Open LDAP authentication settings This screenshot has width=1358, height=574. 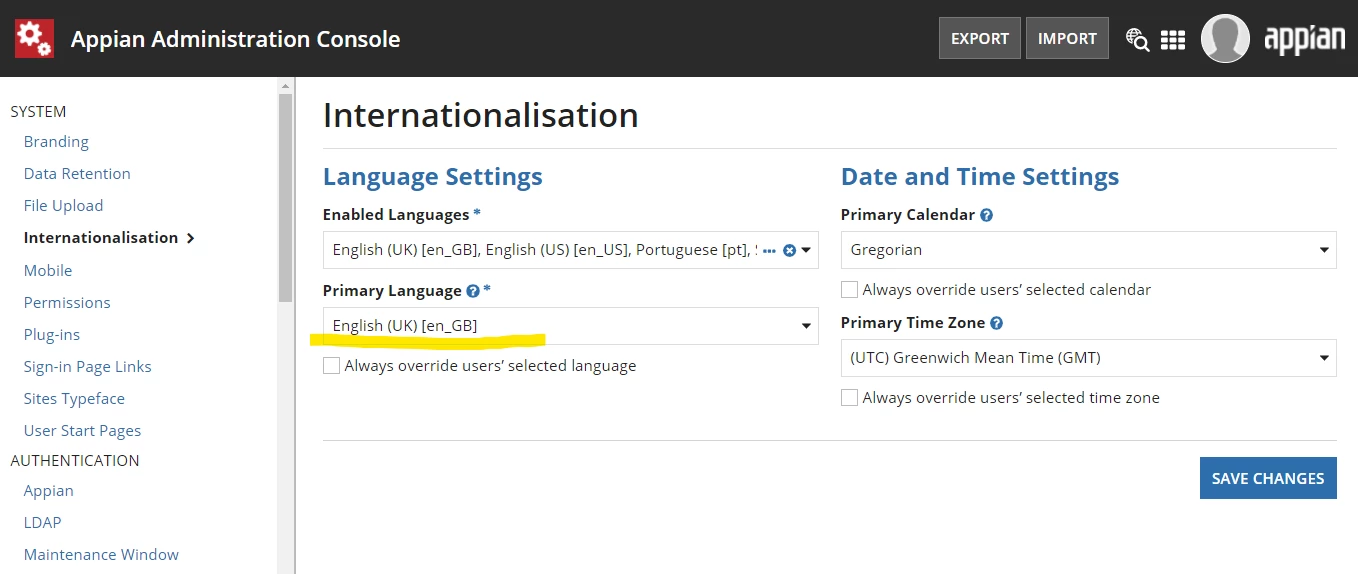(43, 523)
